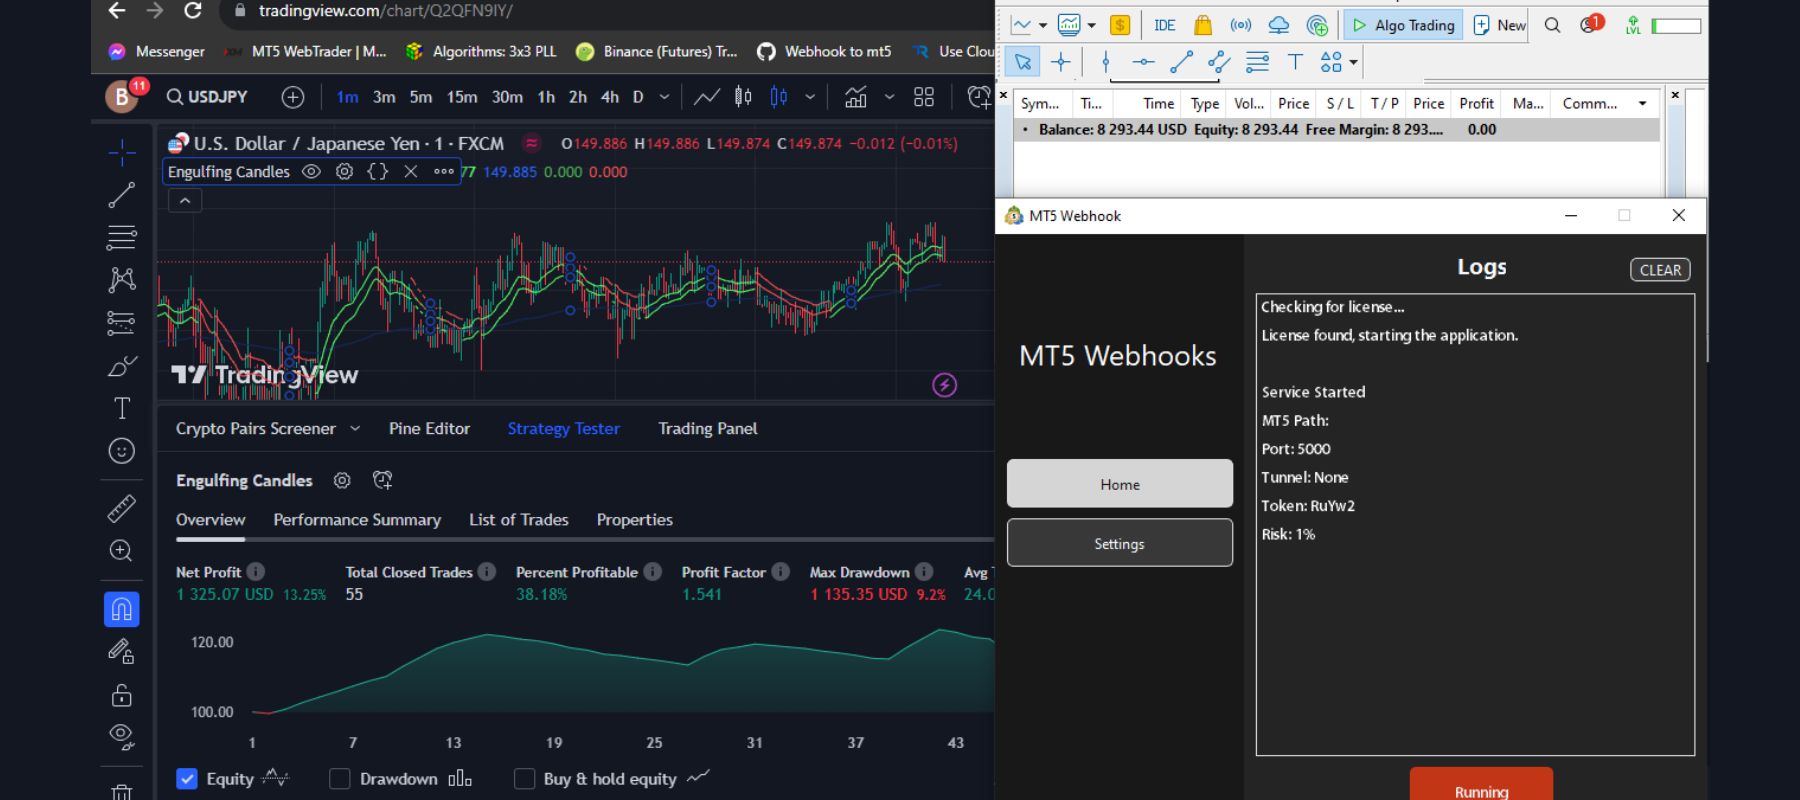
Task: Open the MT5 VPS cloud icon
Action: click(1279, 25)
